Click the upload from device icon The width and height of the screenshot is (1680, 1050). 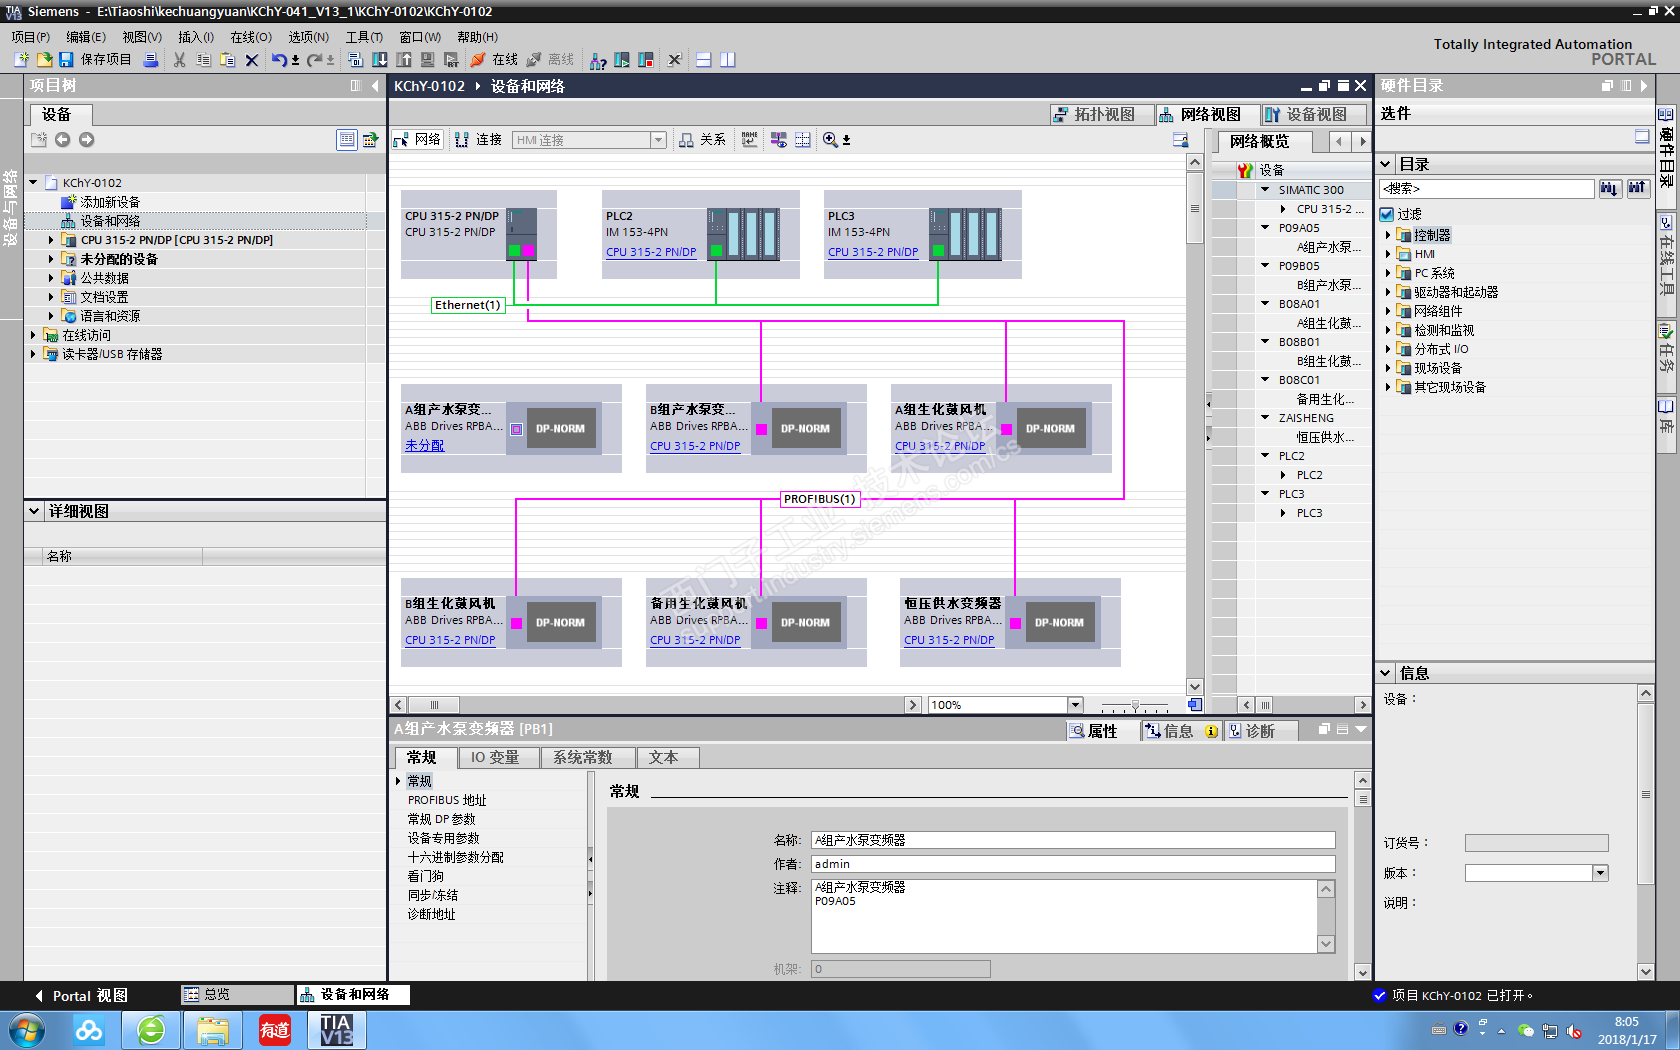404,60
